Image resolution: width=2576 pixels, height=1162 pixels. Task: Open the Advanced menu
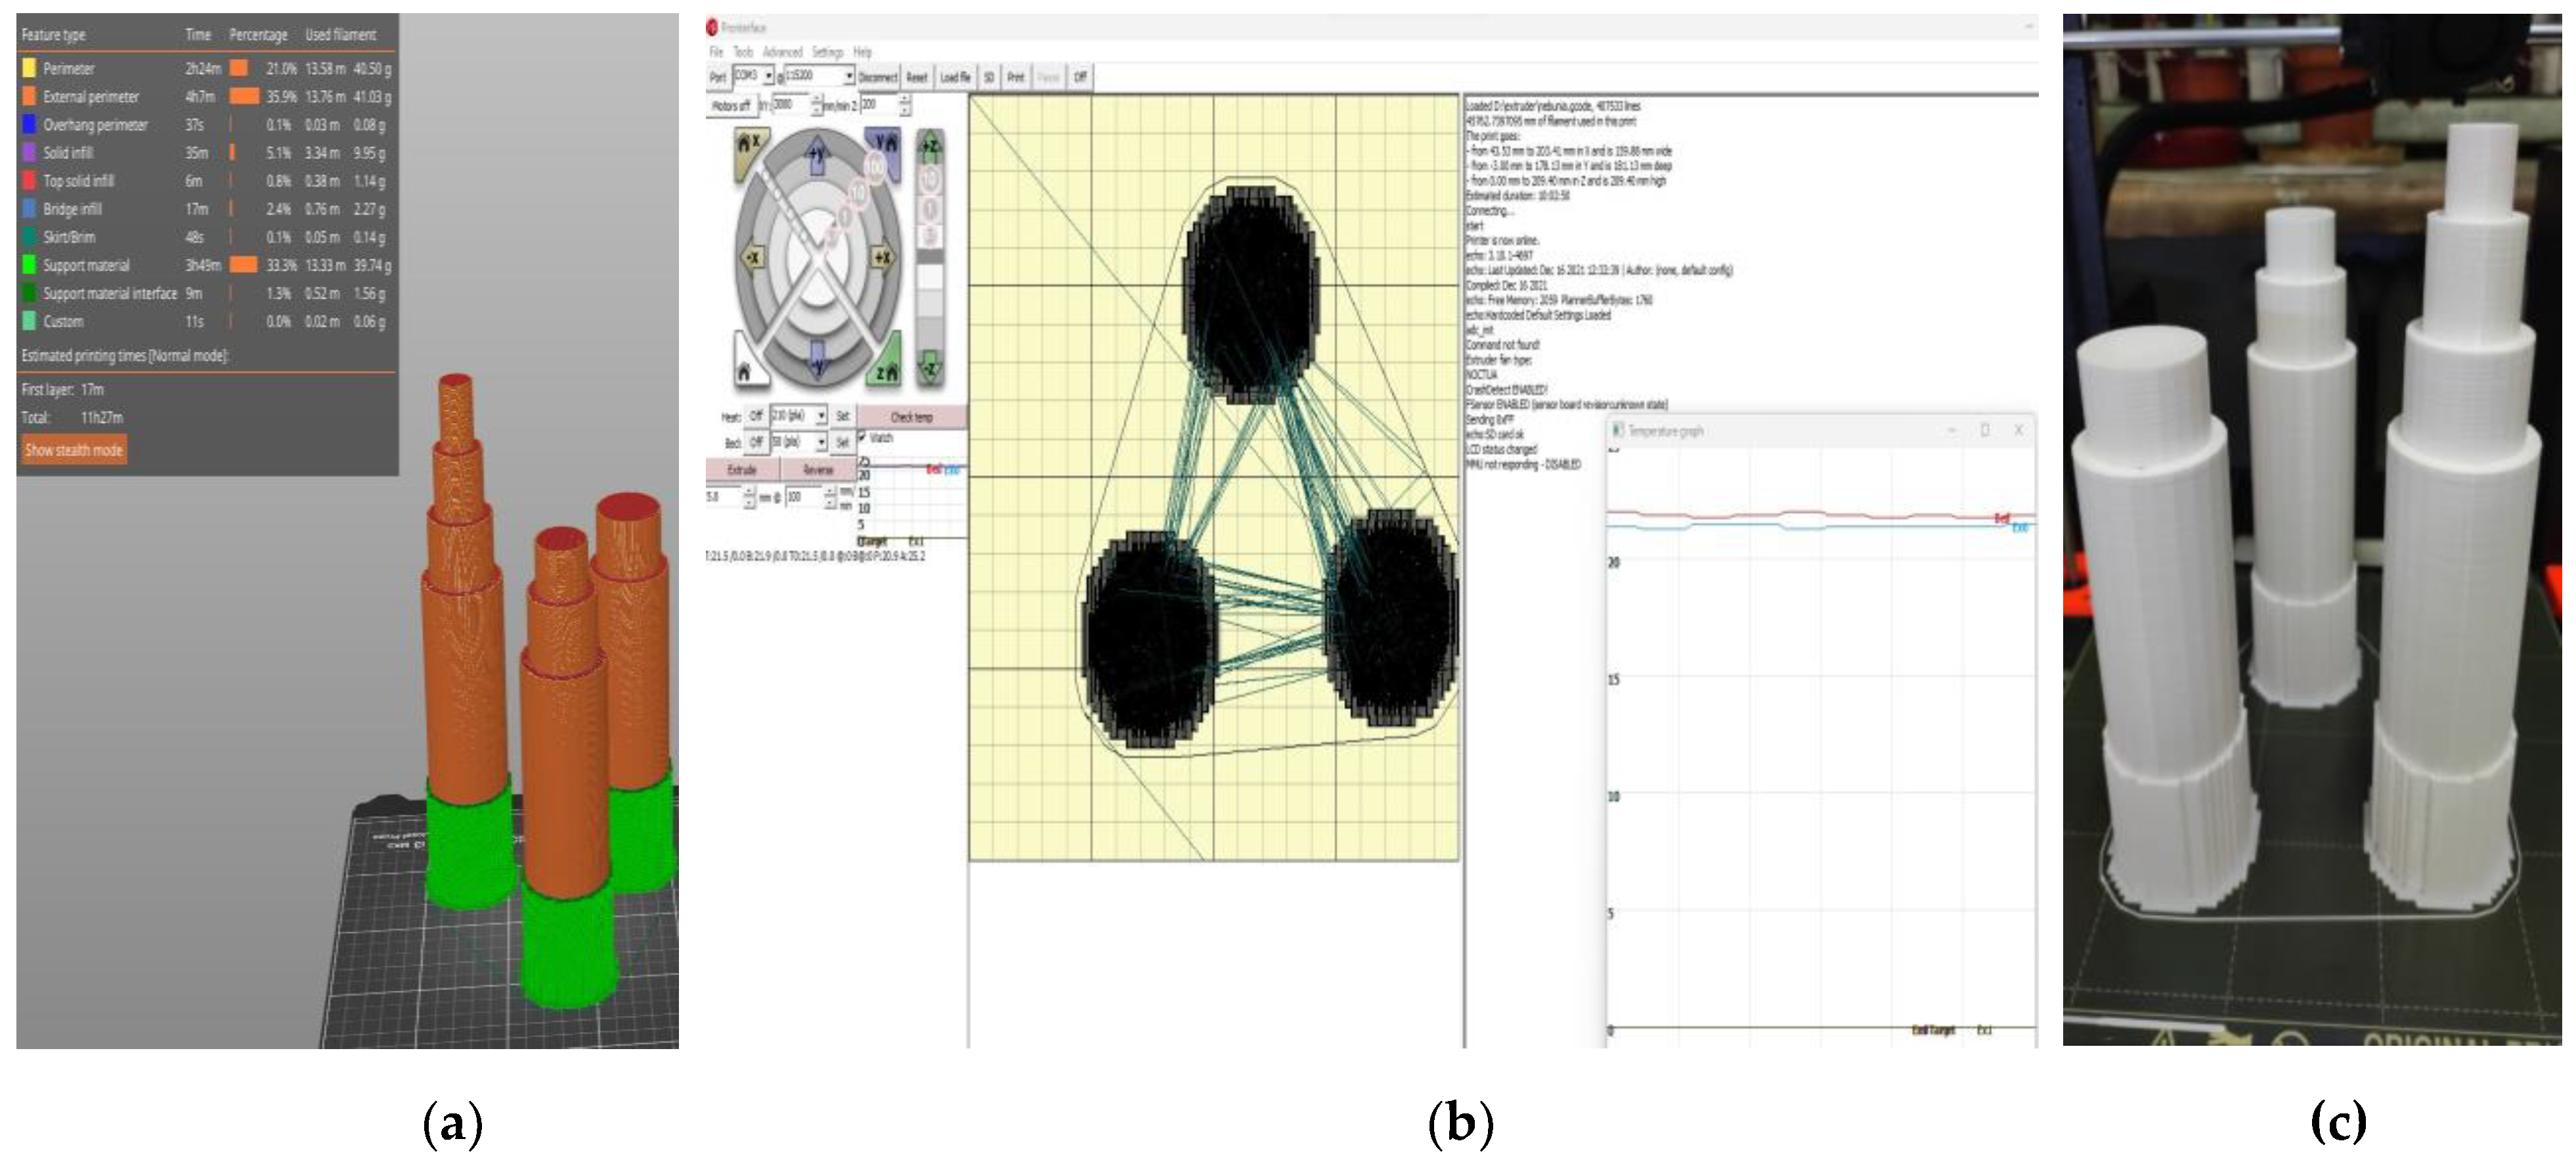click(x=783, y=53)
